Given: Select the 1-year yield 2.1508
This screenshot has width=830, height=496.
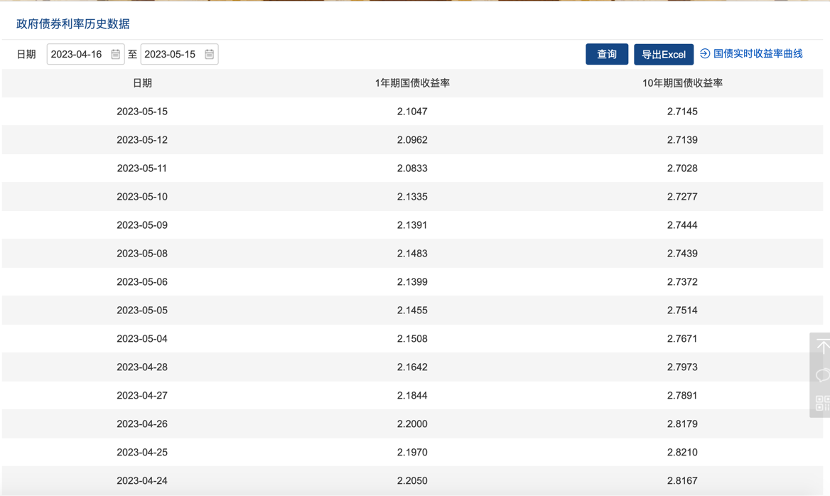Looking at the screenshot, I should (x=412, y=339).
